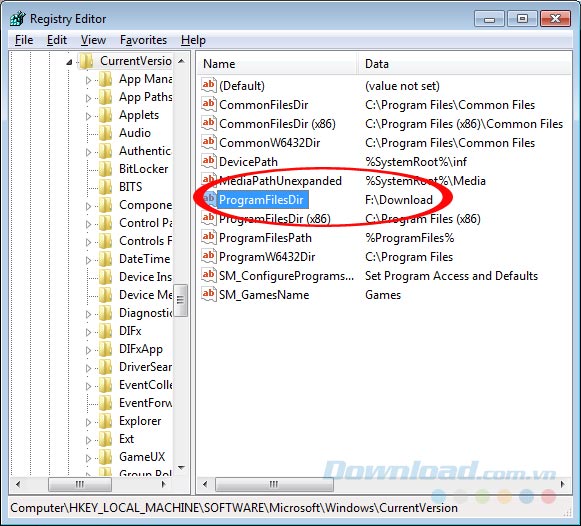Click the string icon beside CommonFilesDir
The height and width of the screenshot is (526, 581).
[208, 104]
